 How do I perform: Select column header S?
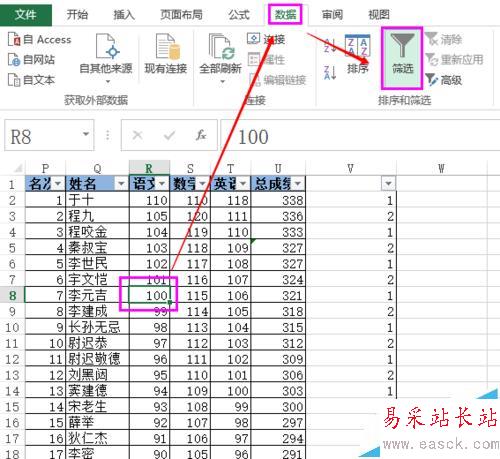click(x=190, y=168)
